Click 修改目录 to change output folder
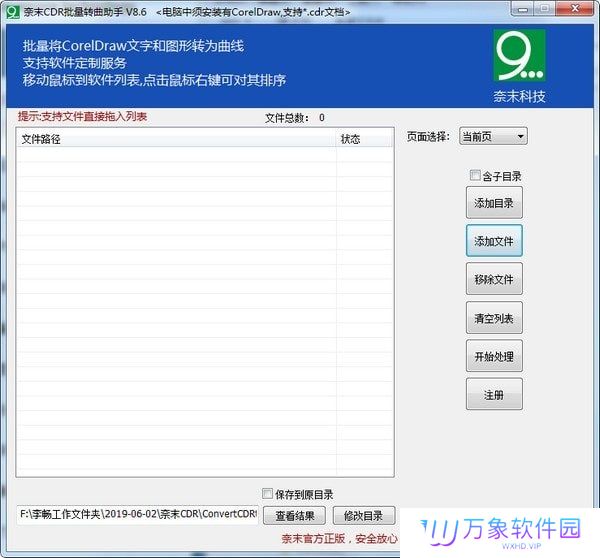 click(364, 516)
